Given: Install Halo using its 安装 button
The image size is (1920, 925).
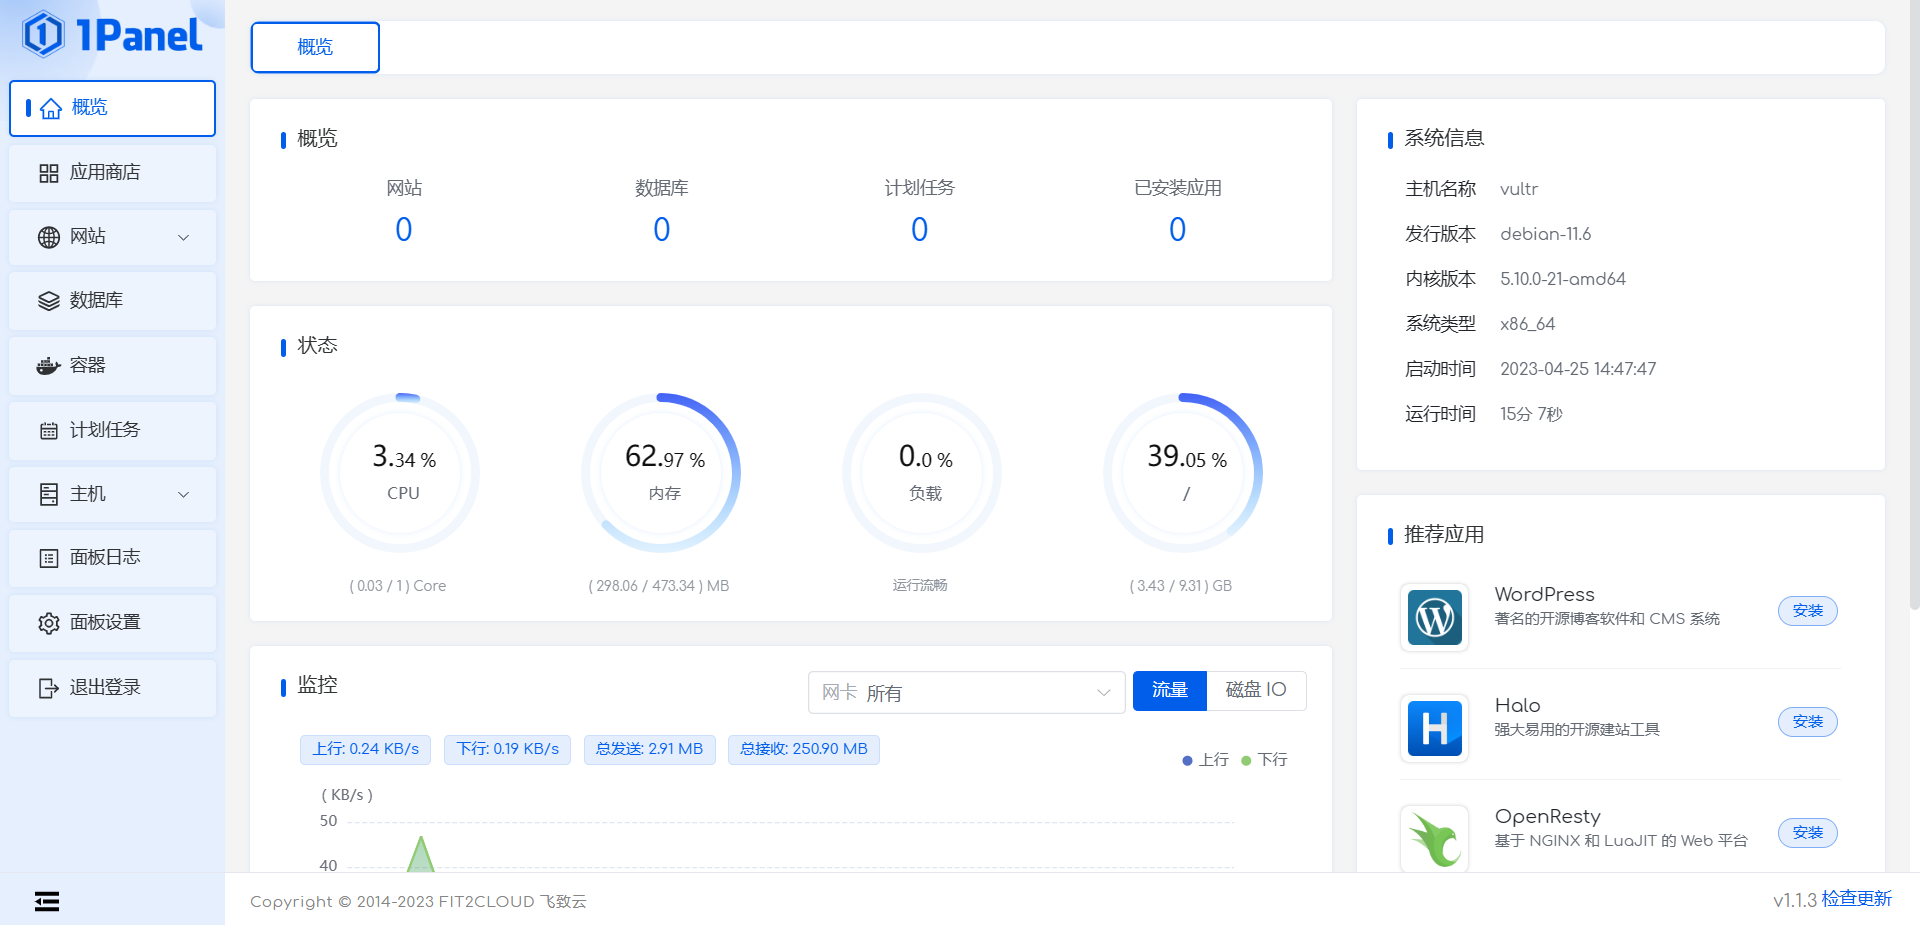Looking at the screenshot, I should click(1806, 722).
